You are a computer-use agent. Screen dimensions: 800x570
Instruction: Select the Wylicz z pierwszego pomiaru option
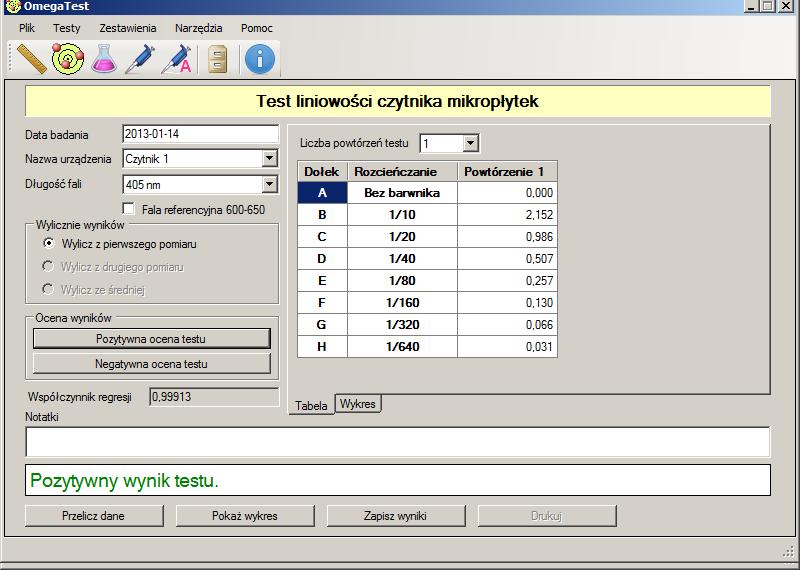pyautogui.click(x=47, y=243)
